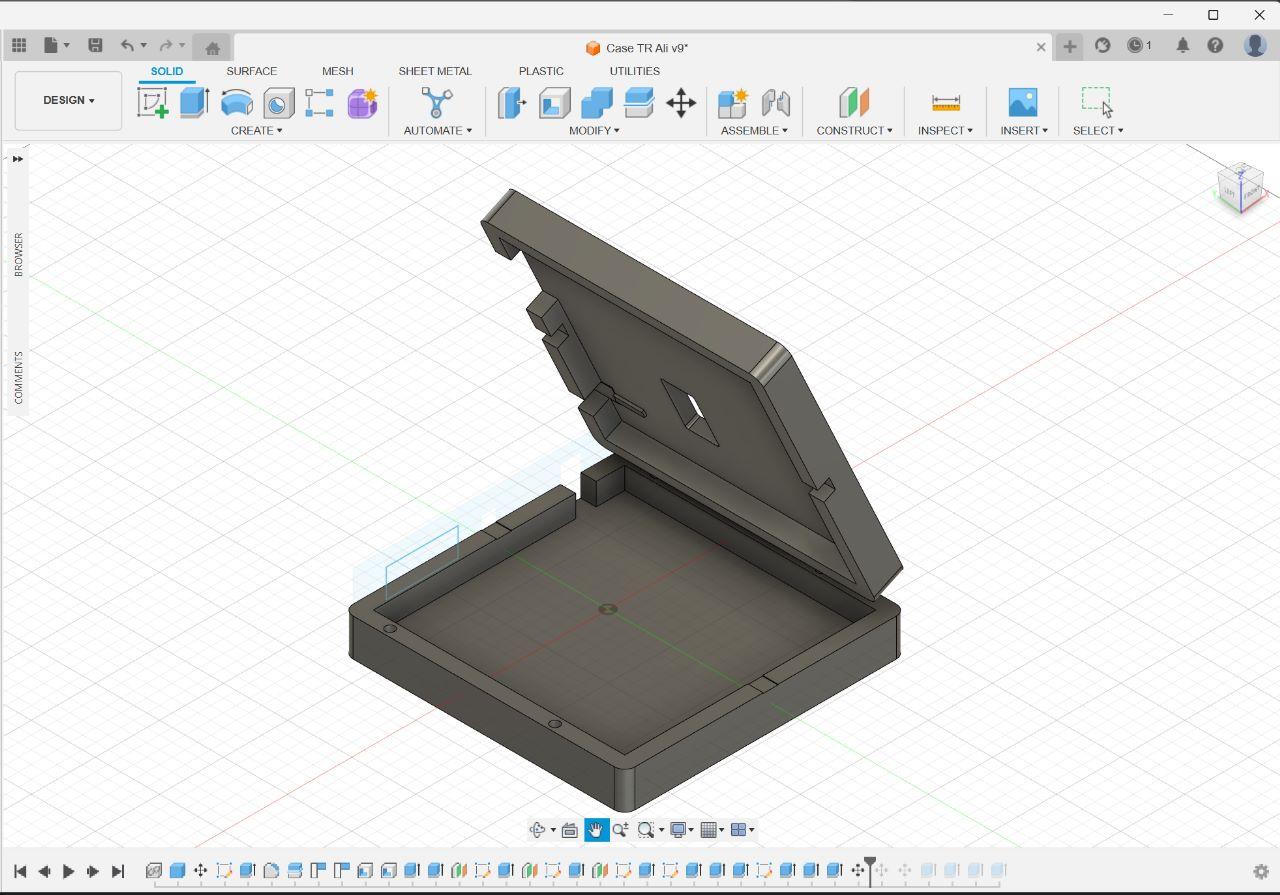The height and width of the screenshot is (895, 1280).
Task: Expand the AUTOMATE menu
Action: point(438,130)
